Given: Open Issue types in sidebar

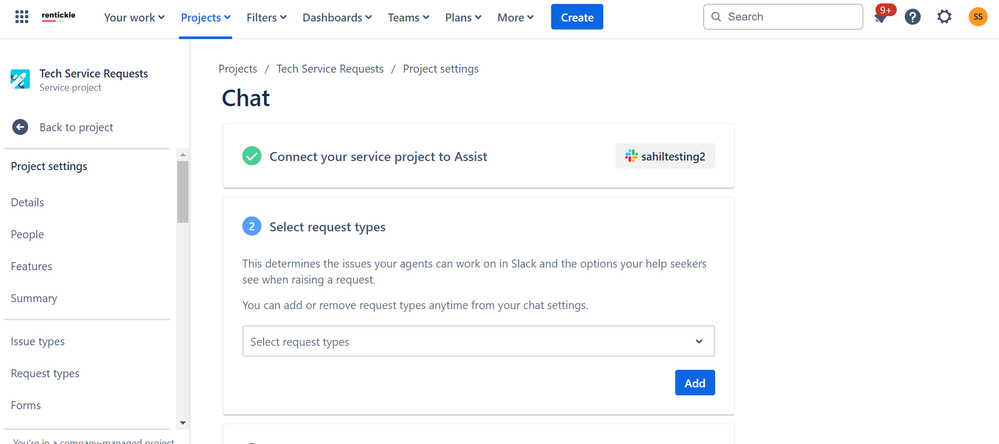Looking at the screenshot, I should (38, 341).
